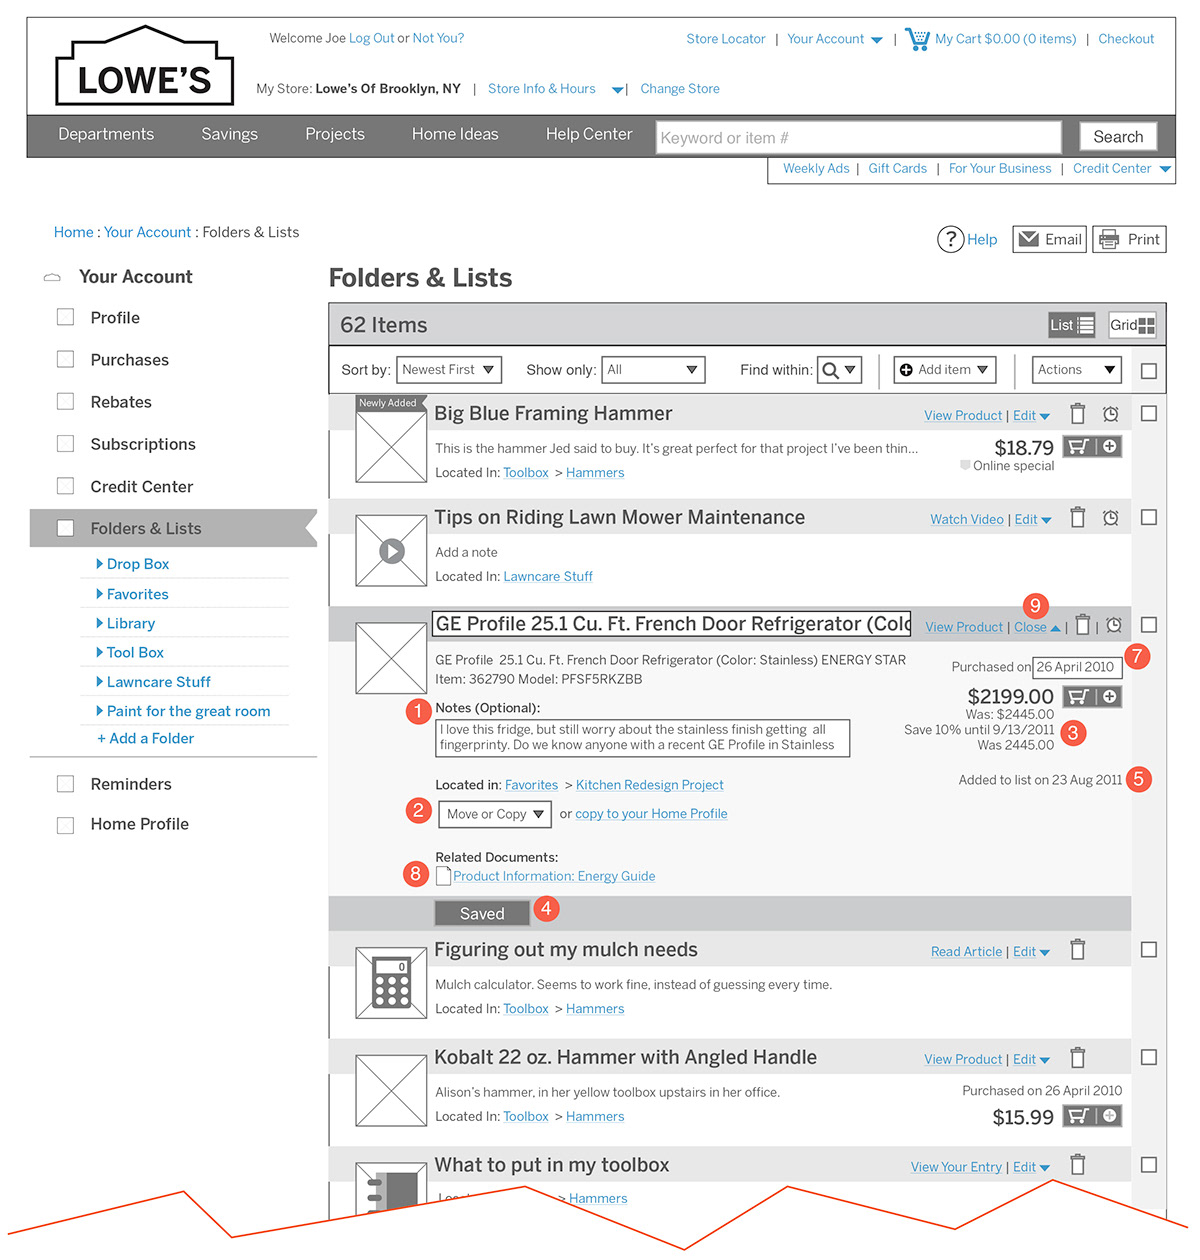Screen dimensions: 1200x1260
Task: Switch to Grid view
Action: 1132,325
